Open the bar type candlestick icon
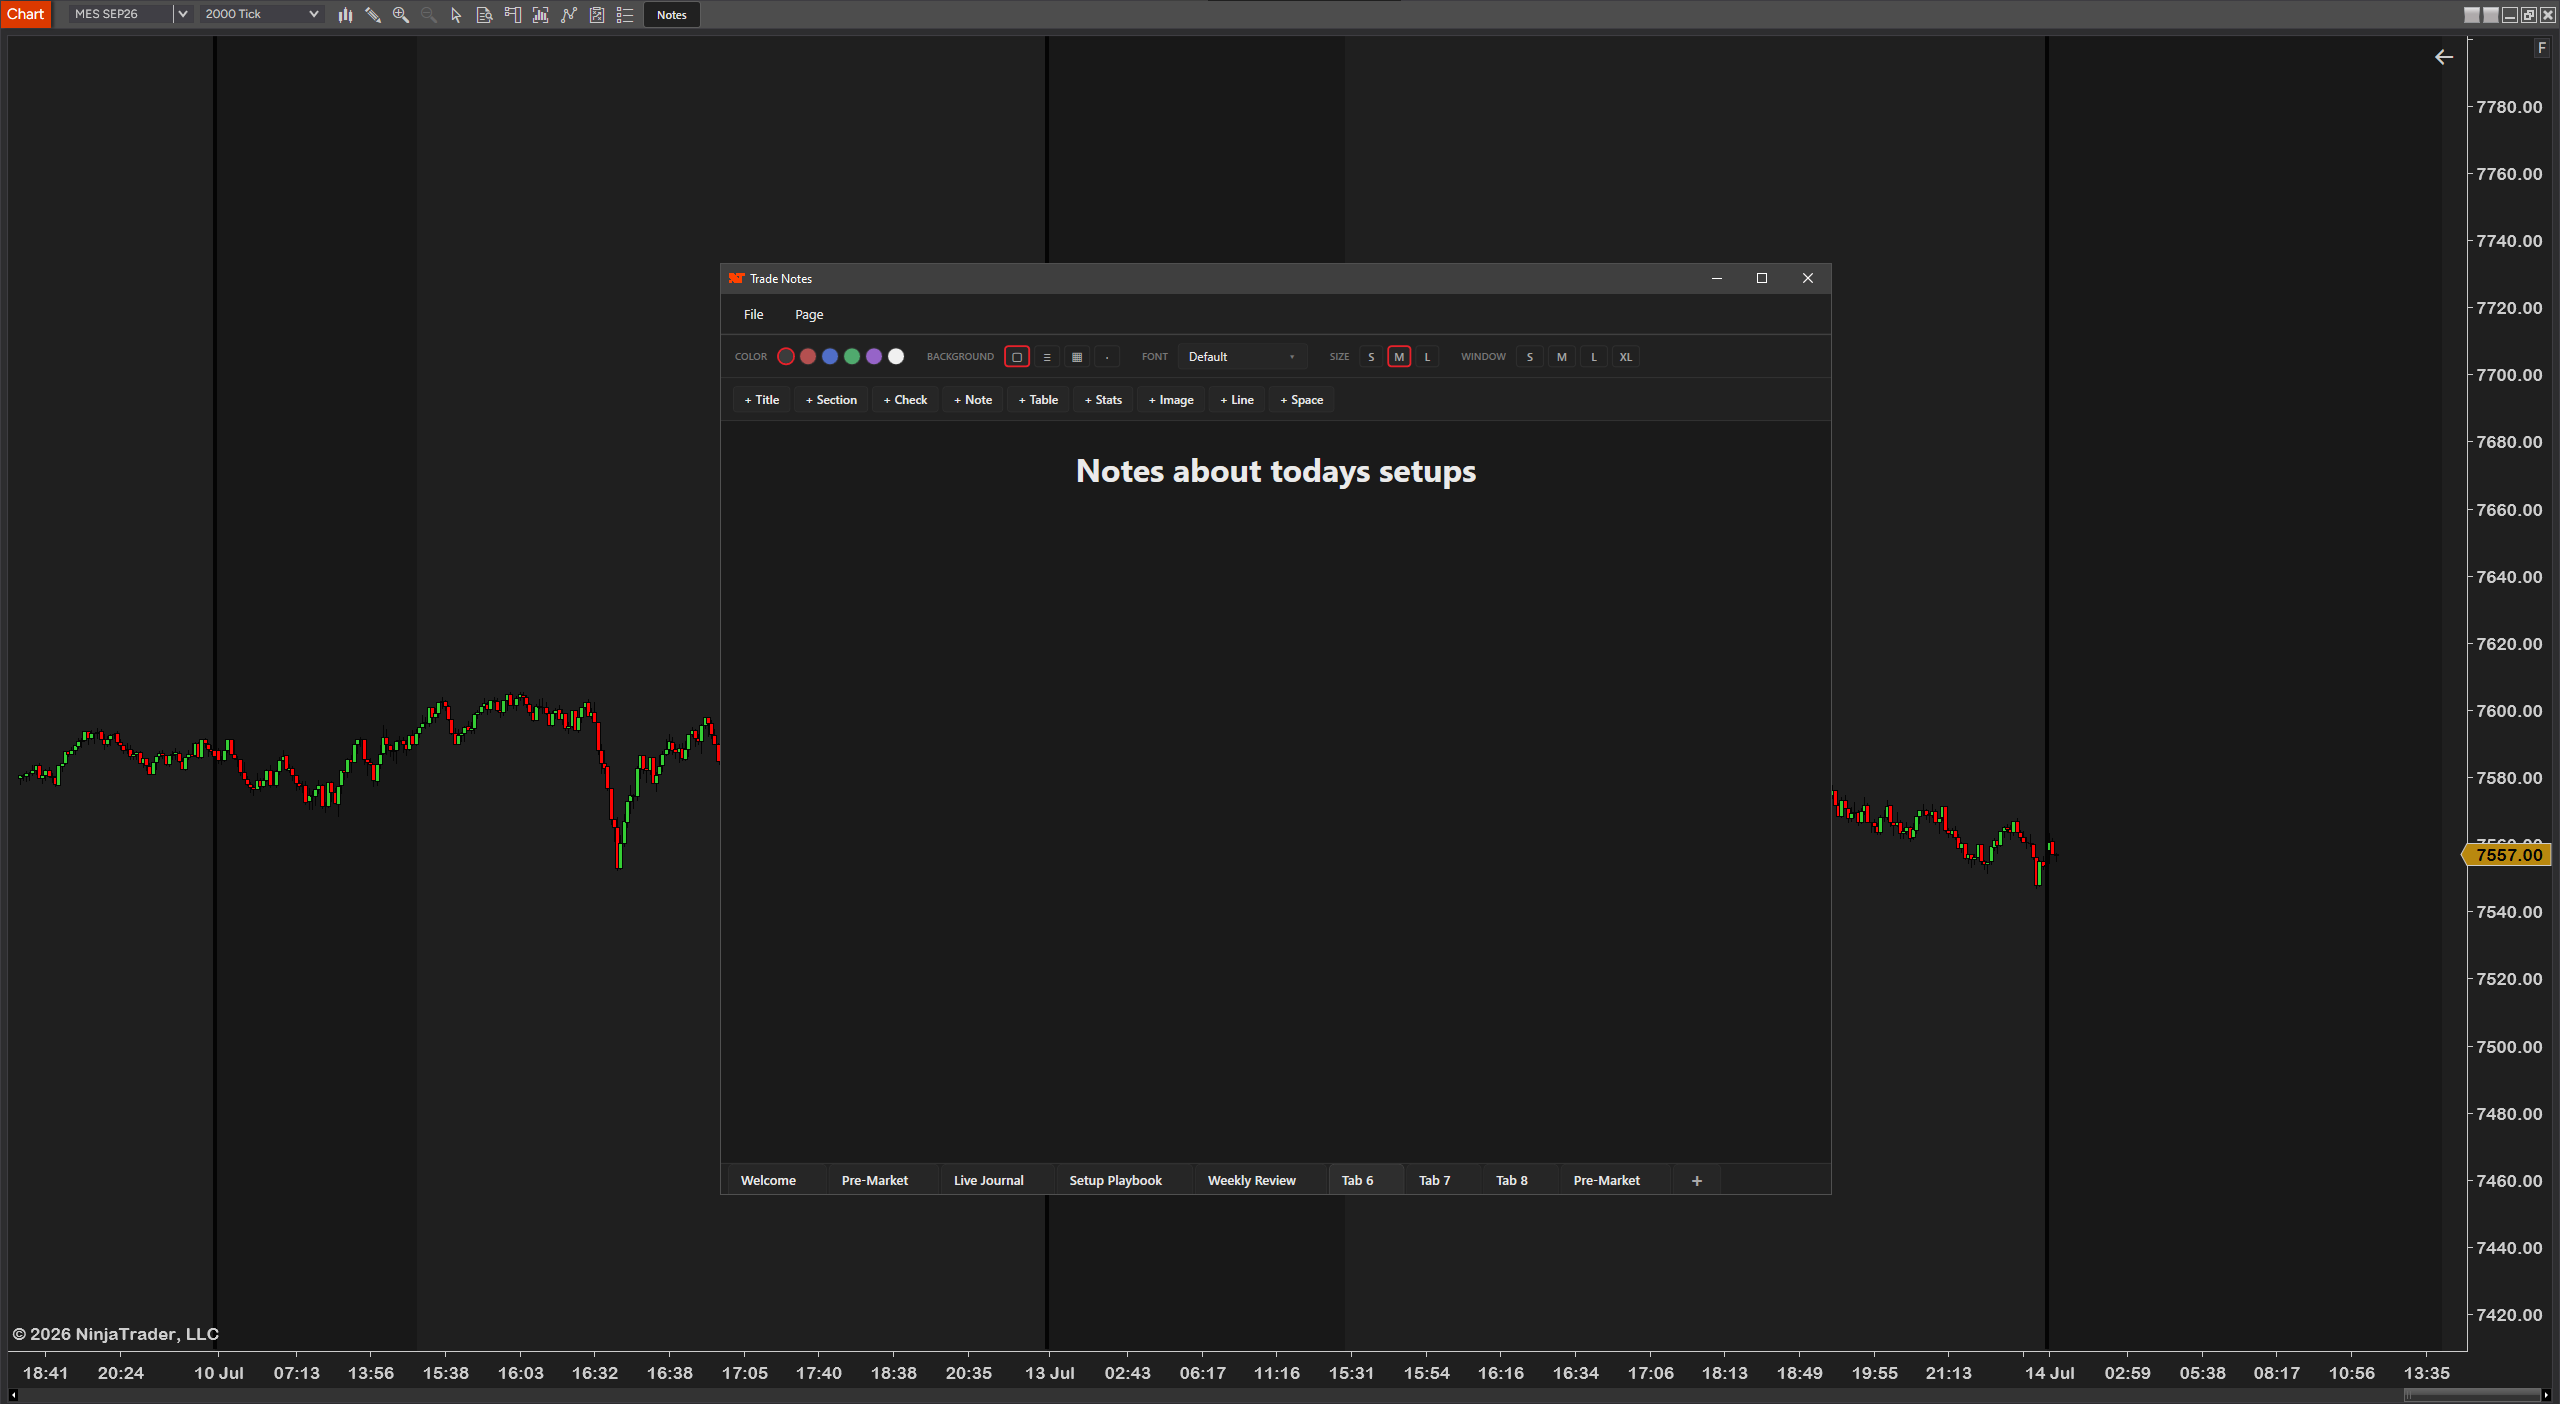This screenshot has width=2560, height=1404. tap(345, 15)
